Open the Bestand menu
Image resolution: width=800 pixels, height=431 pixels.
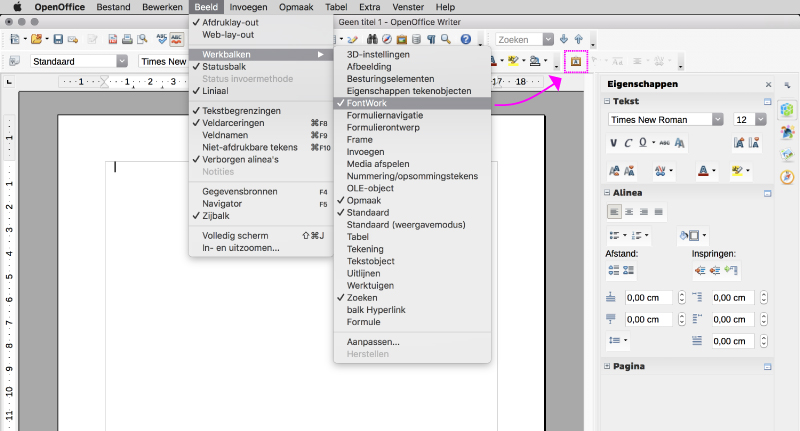(113, 7)
